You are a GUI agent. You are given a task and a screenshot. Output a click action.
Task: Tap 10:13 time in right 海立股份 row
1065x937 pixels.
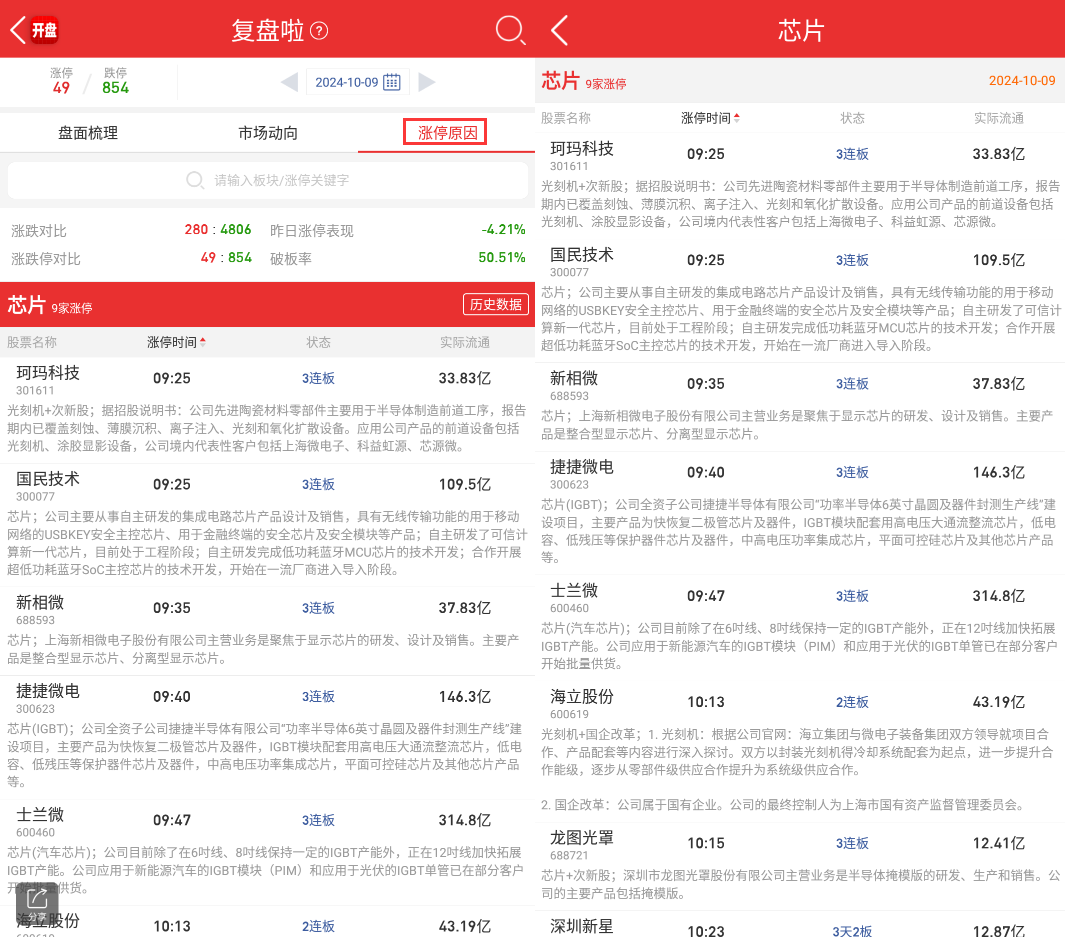[706, 702]
